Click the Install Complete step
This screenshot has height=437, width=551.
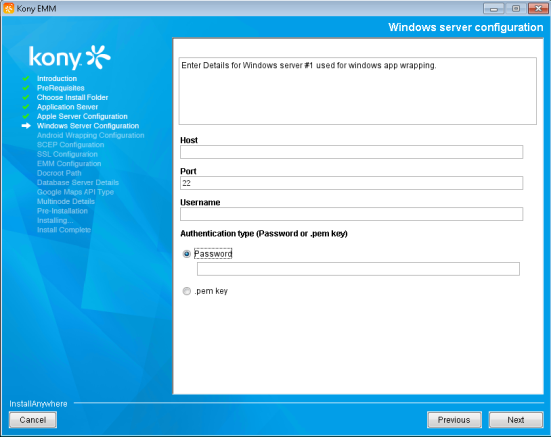click(x=64, y=230)
